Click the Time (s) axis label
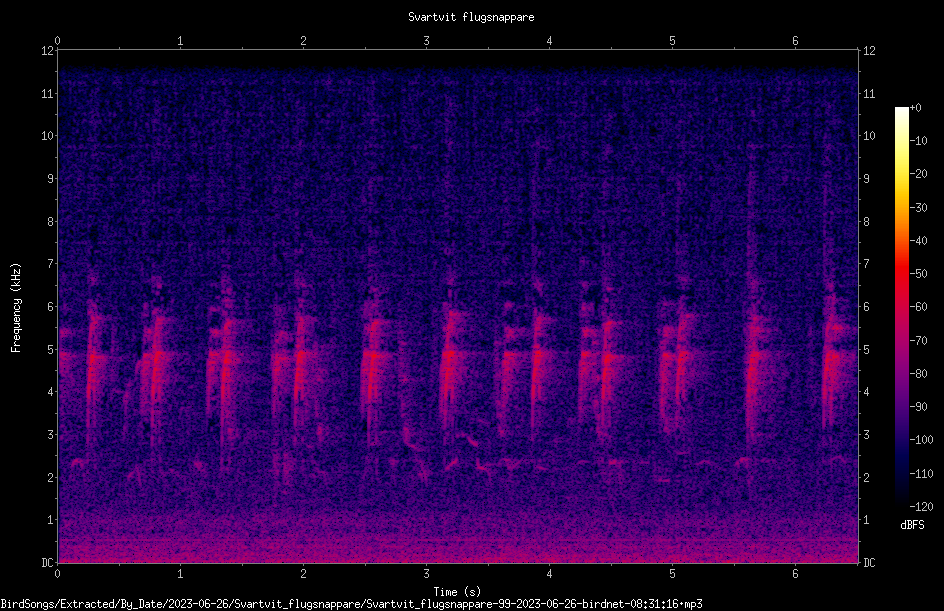 457,592
